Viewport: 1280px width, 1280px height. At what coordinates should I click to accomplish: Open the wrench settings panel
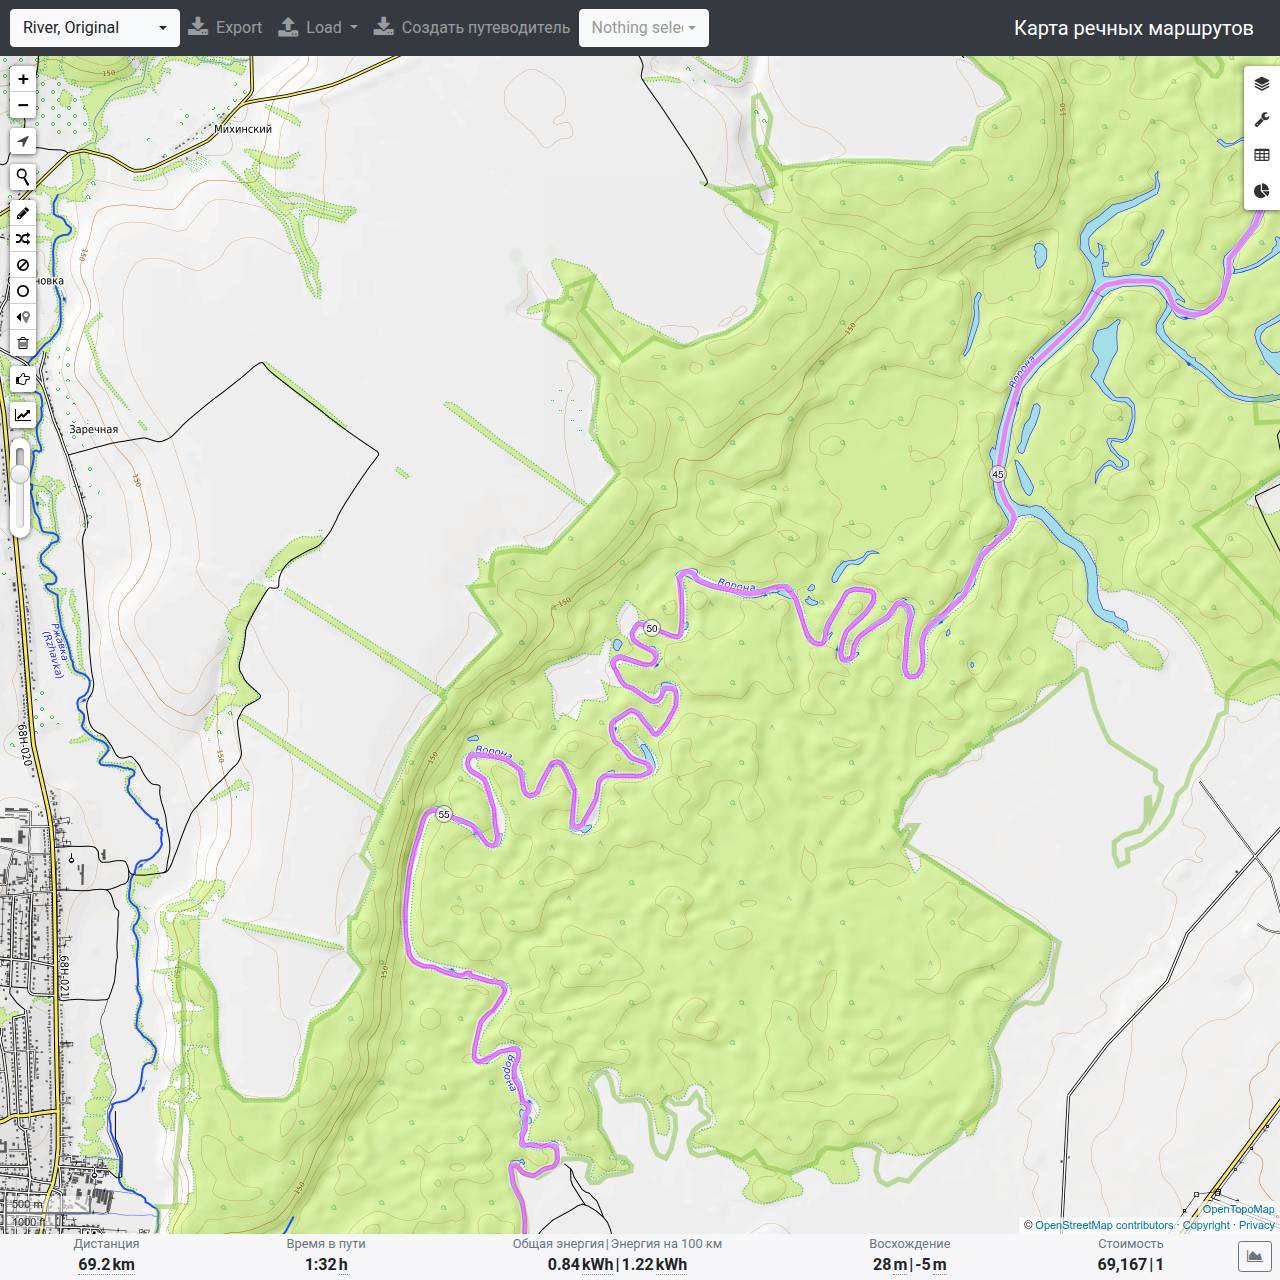(1261, 120)
